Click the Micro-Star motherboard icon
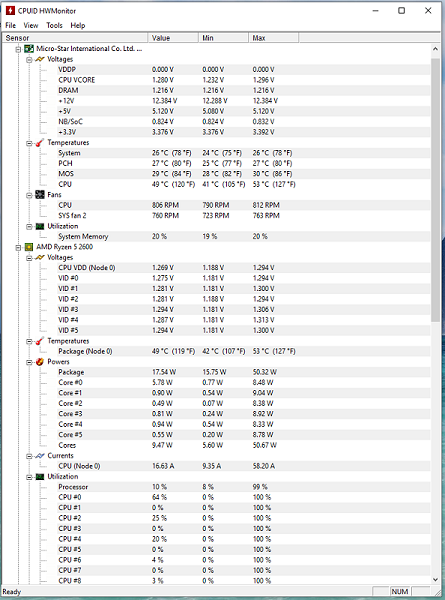 29,49
